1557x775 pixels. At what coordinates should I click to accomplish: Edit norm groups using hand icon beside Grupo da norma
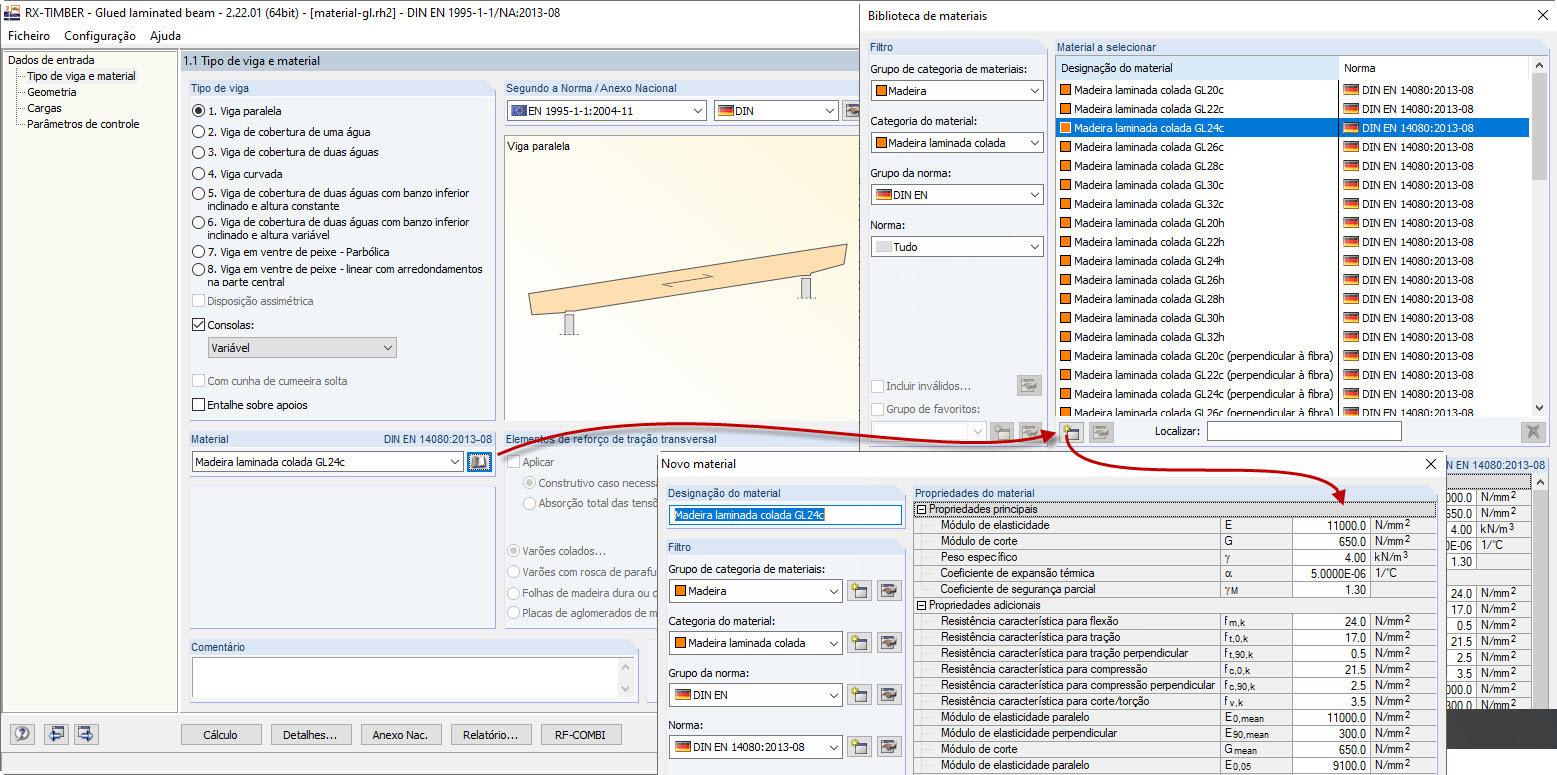888,694
